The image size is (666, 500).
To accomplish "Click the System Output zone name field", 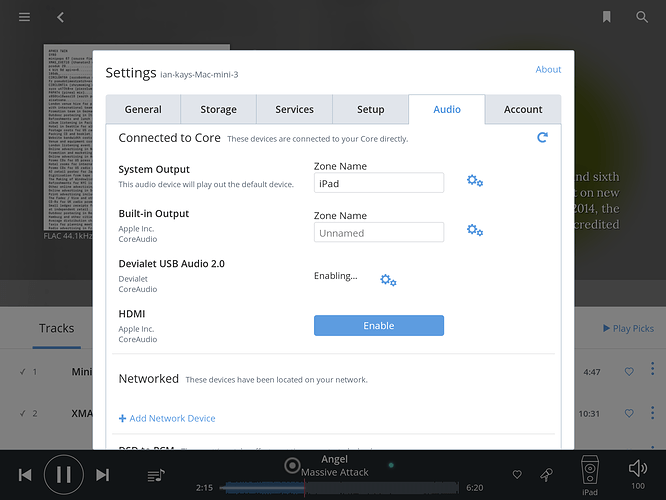I will (379, 183).
